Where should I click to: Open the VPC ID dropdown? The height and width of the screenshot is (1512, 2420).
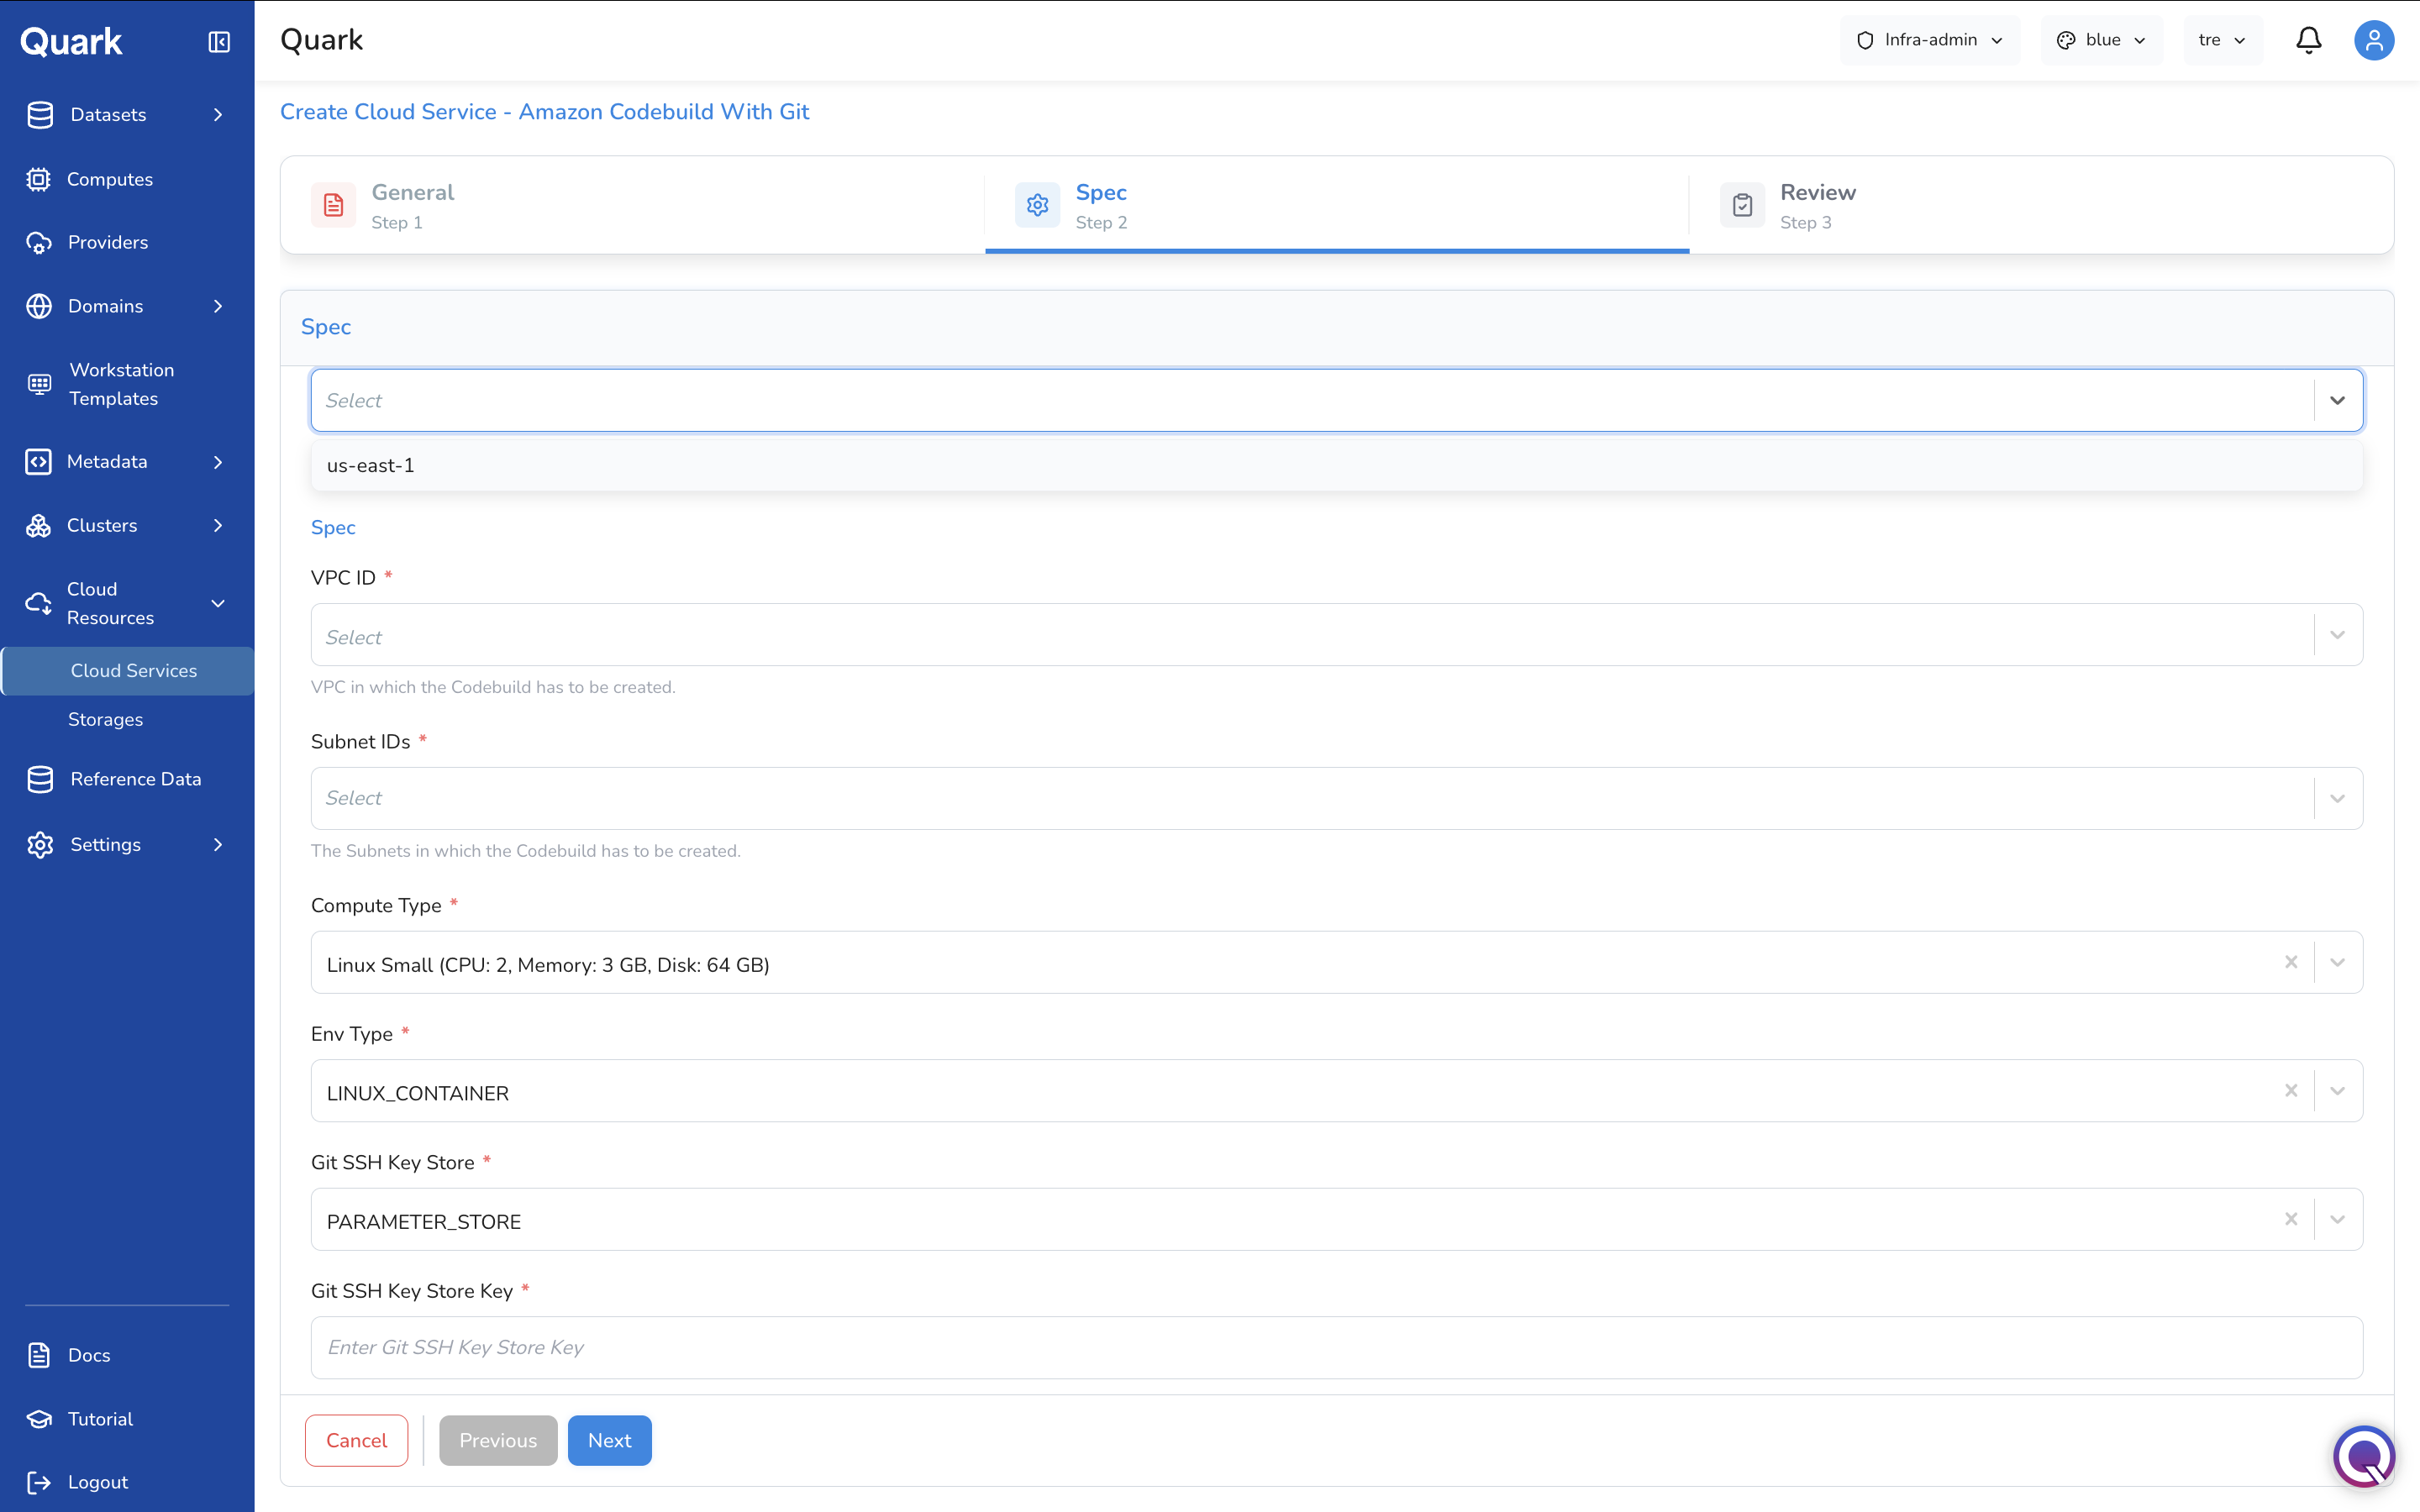(x=1337, y=635)
